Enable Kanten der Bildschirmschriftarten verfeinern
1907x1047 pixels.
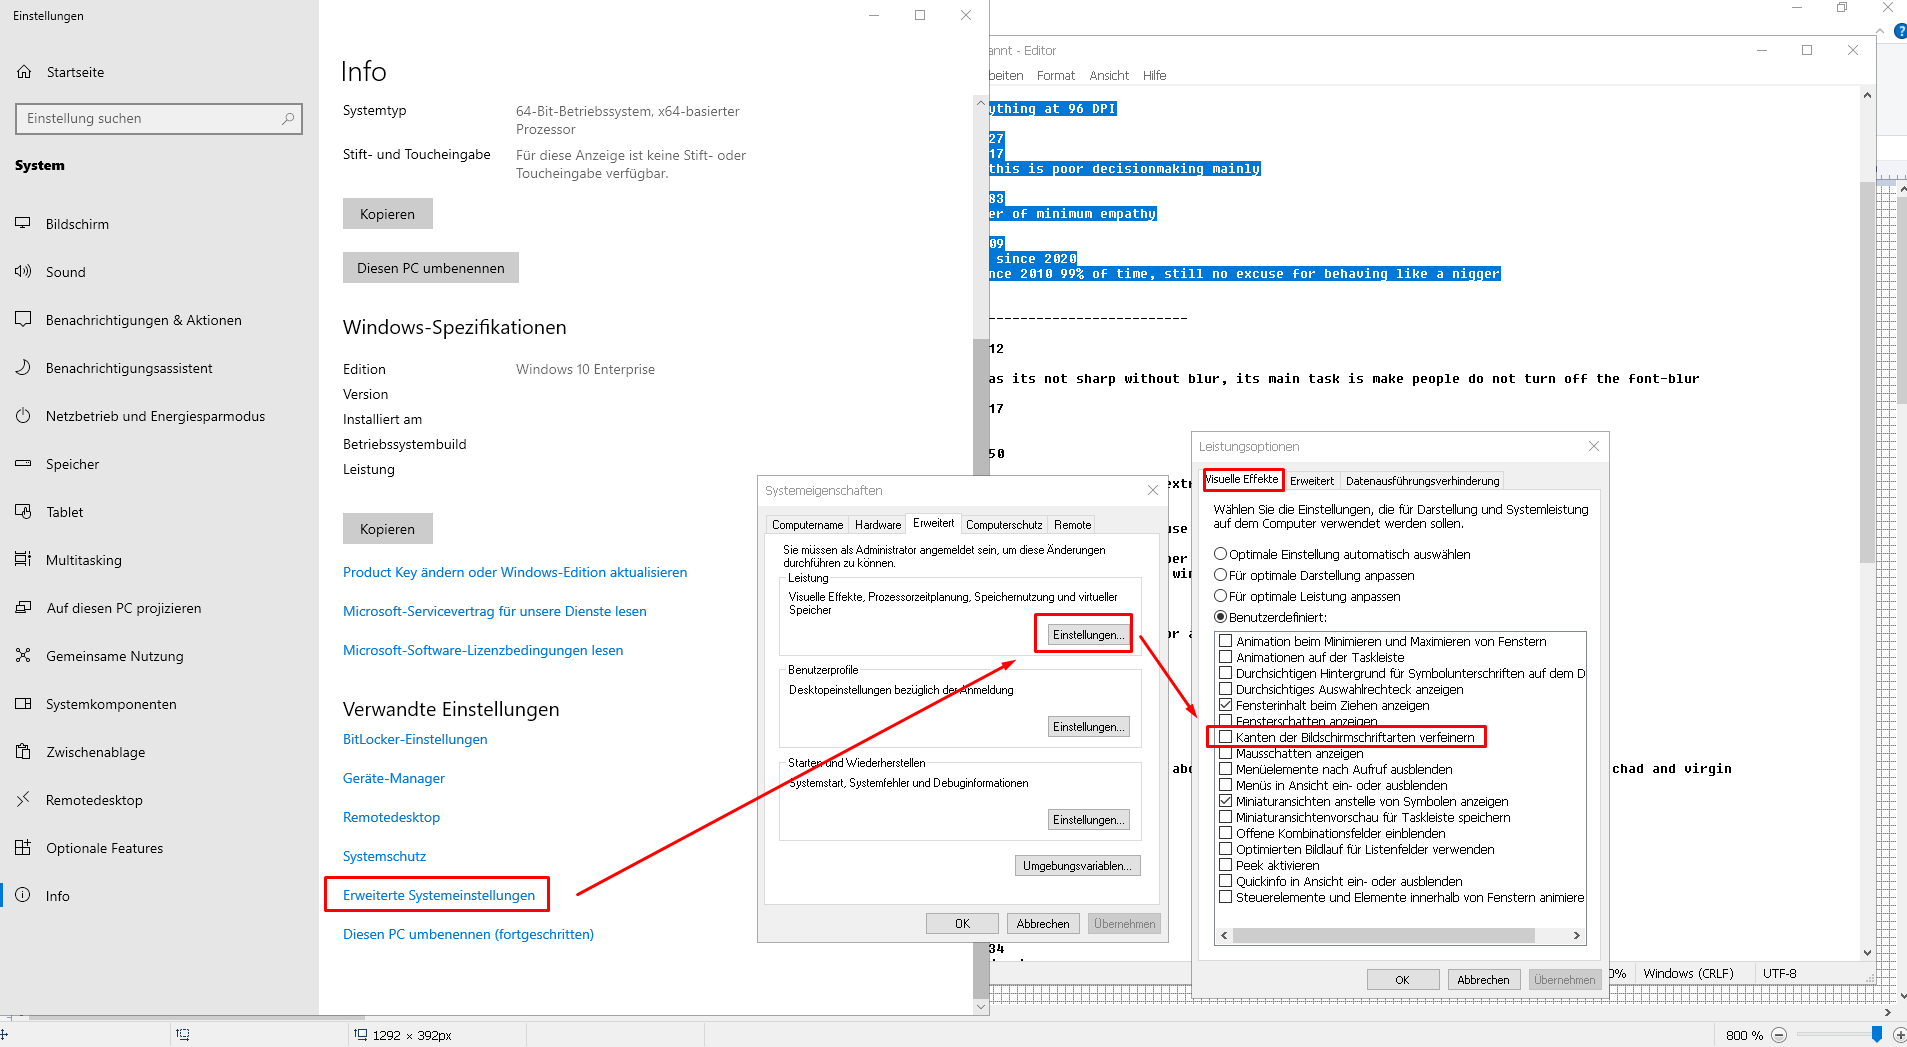[x=1225, y=737]
